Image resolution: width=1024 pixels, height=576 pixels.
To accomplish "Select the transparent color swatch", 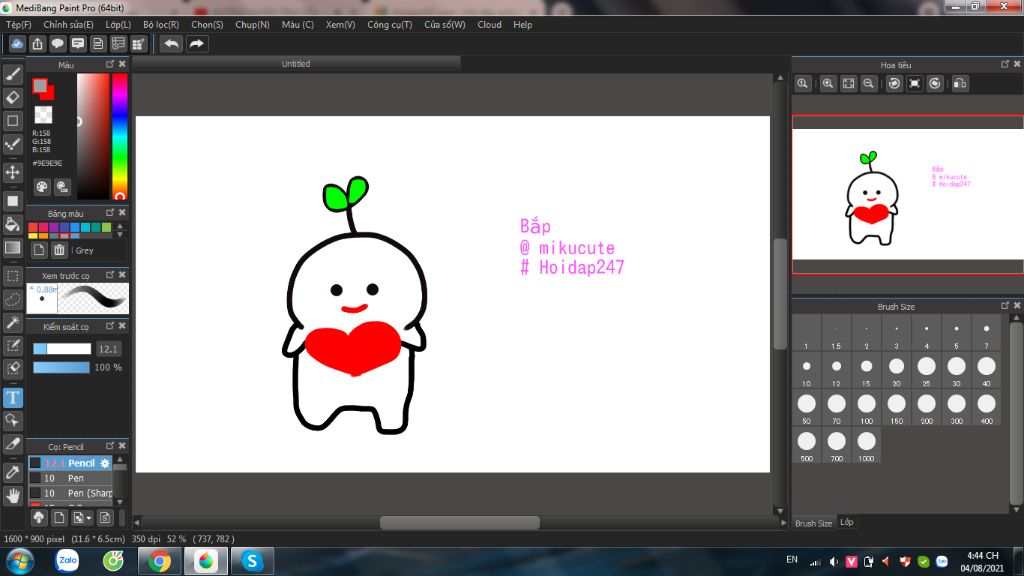I will 43,115.
